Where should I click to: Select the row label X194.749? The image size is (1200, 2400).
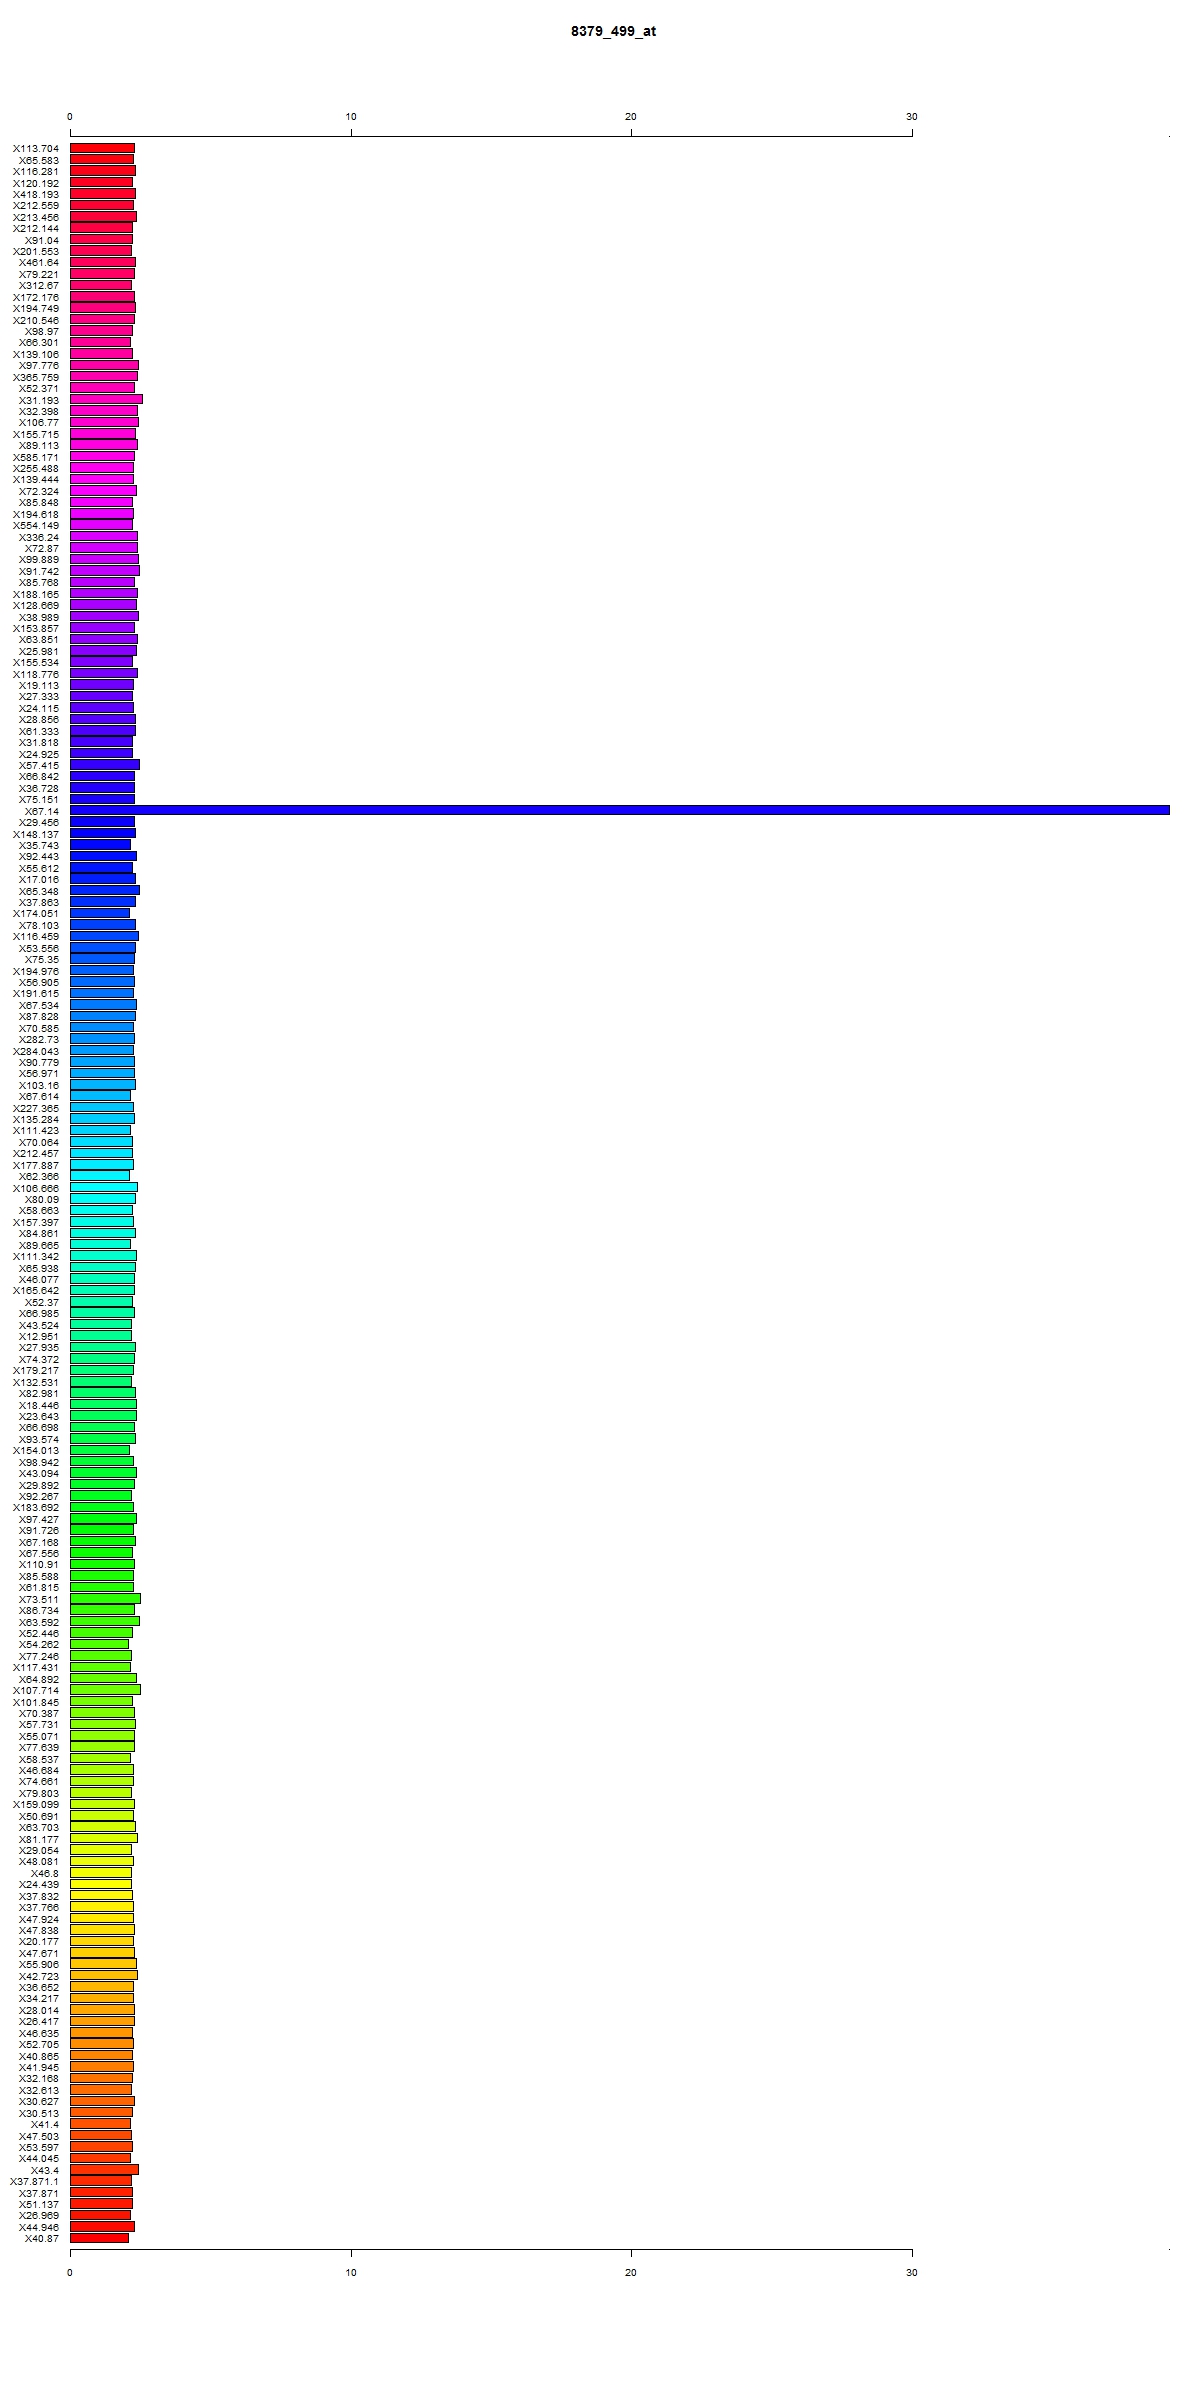(x=36, y=308)
